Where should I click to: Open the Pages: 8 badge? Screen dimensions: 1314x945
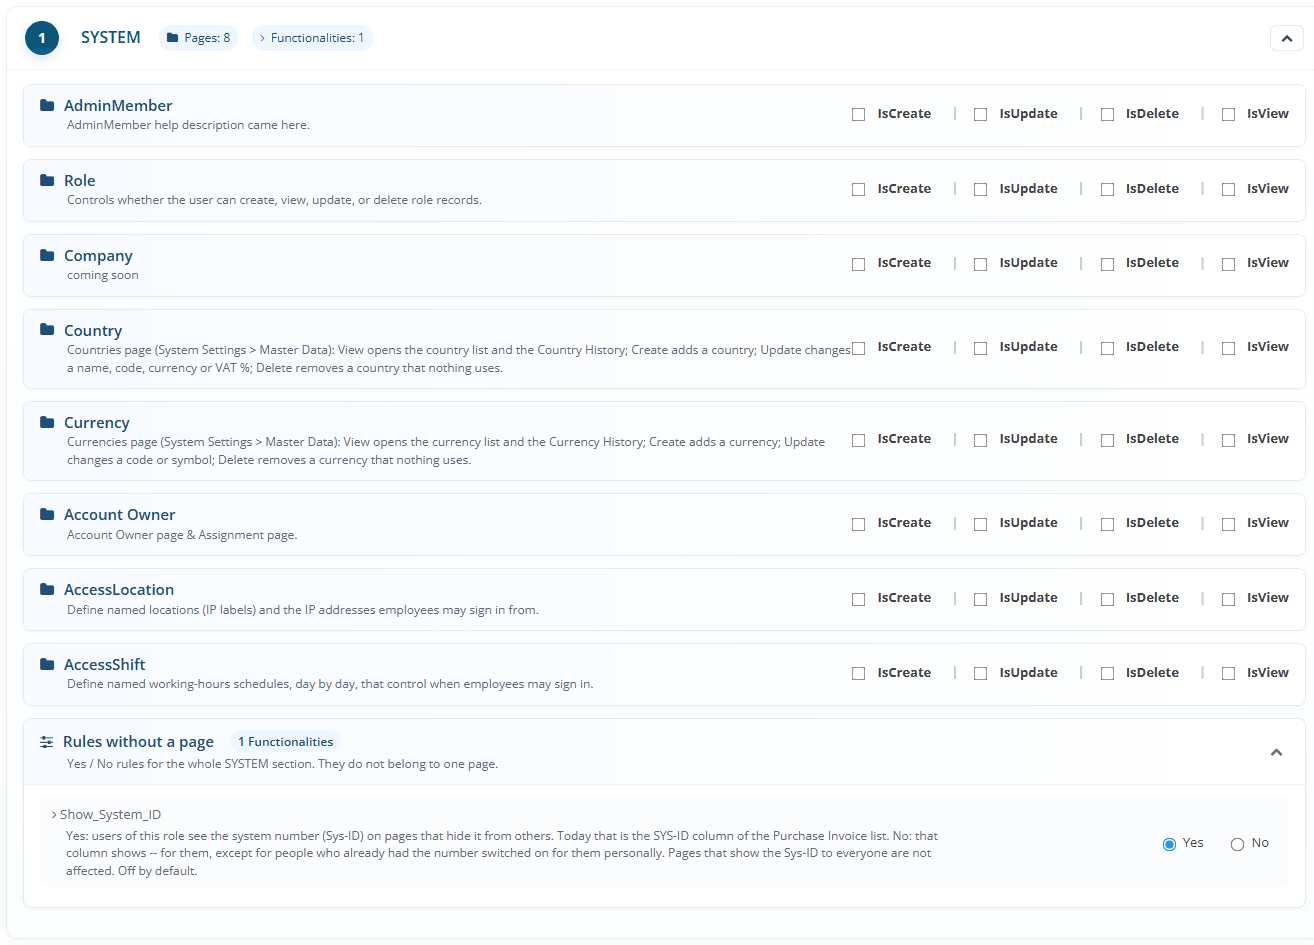[198, 38]
